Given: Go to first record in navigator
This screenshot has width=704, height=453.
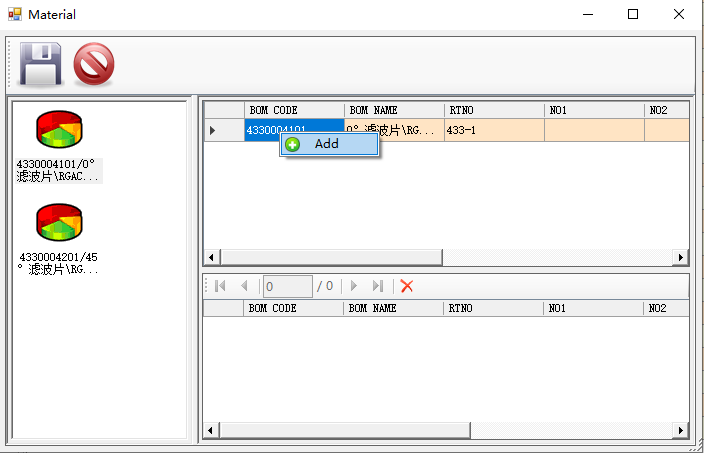Looking at the screenshot, I should click(220, 286).
